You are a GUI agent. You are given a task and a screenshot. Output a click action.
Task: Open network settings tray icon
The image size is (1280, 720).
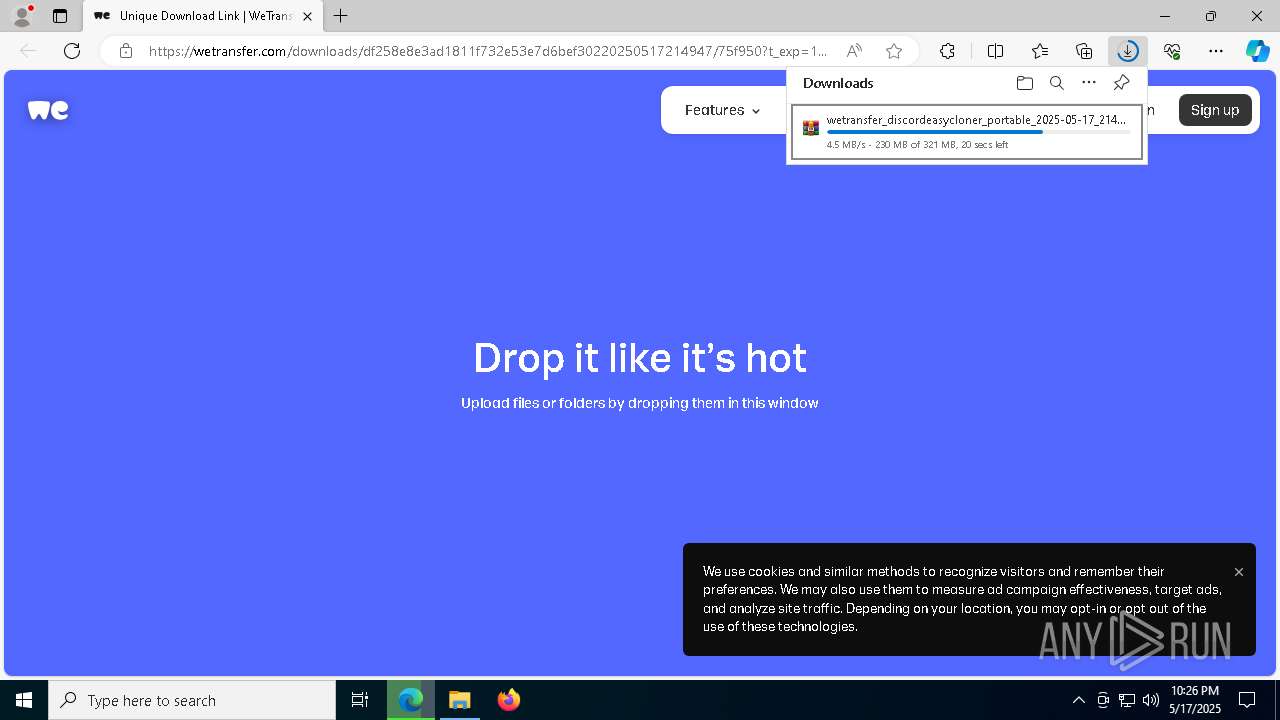coord(1127,700)
